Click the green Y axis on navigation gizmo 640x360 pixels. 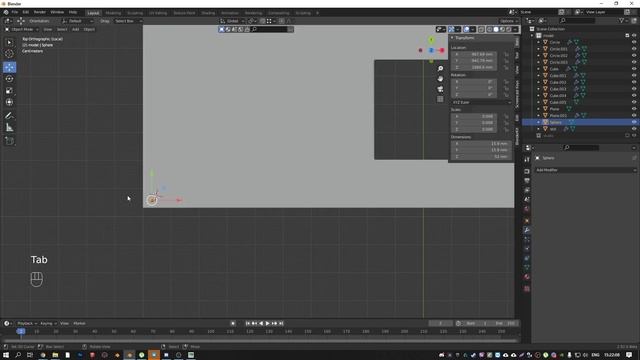pyautogui.click(x=431, y=40)
